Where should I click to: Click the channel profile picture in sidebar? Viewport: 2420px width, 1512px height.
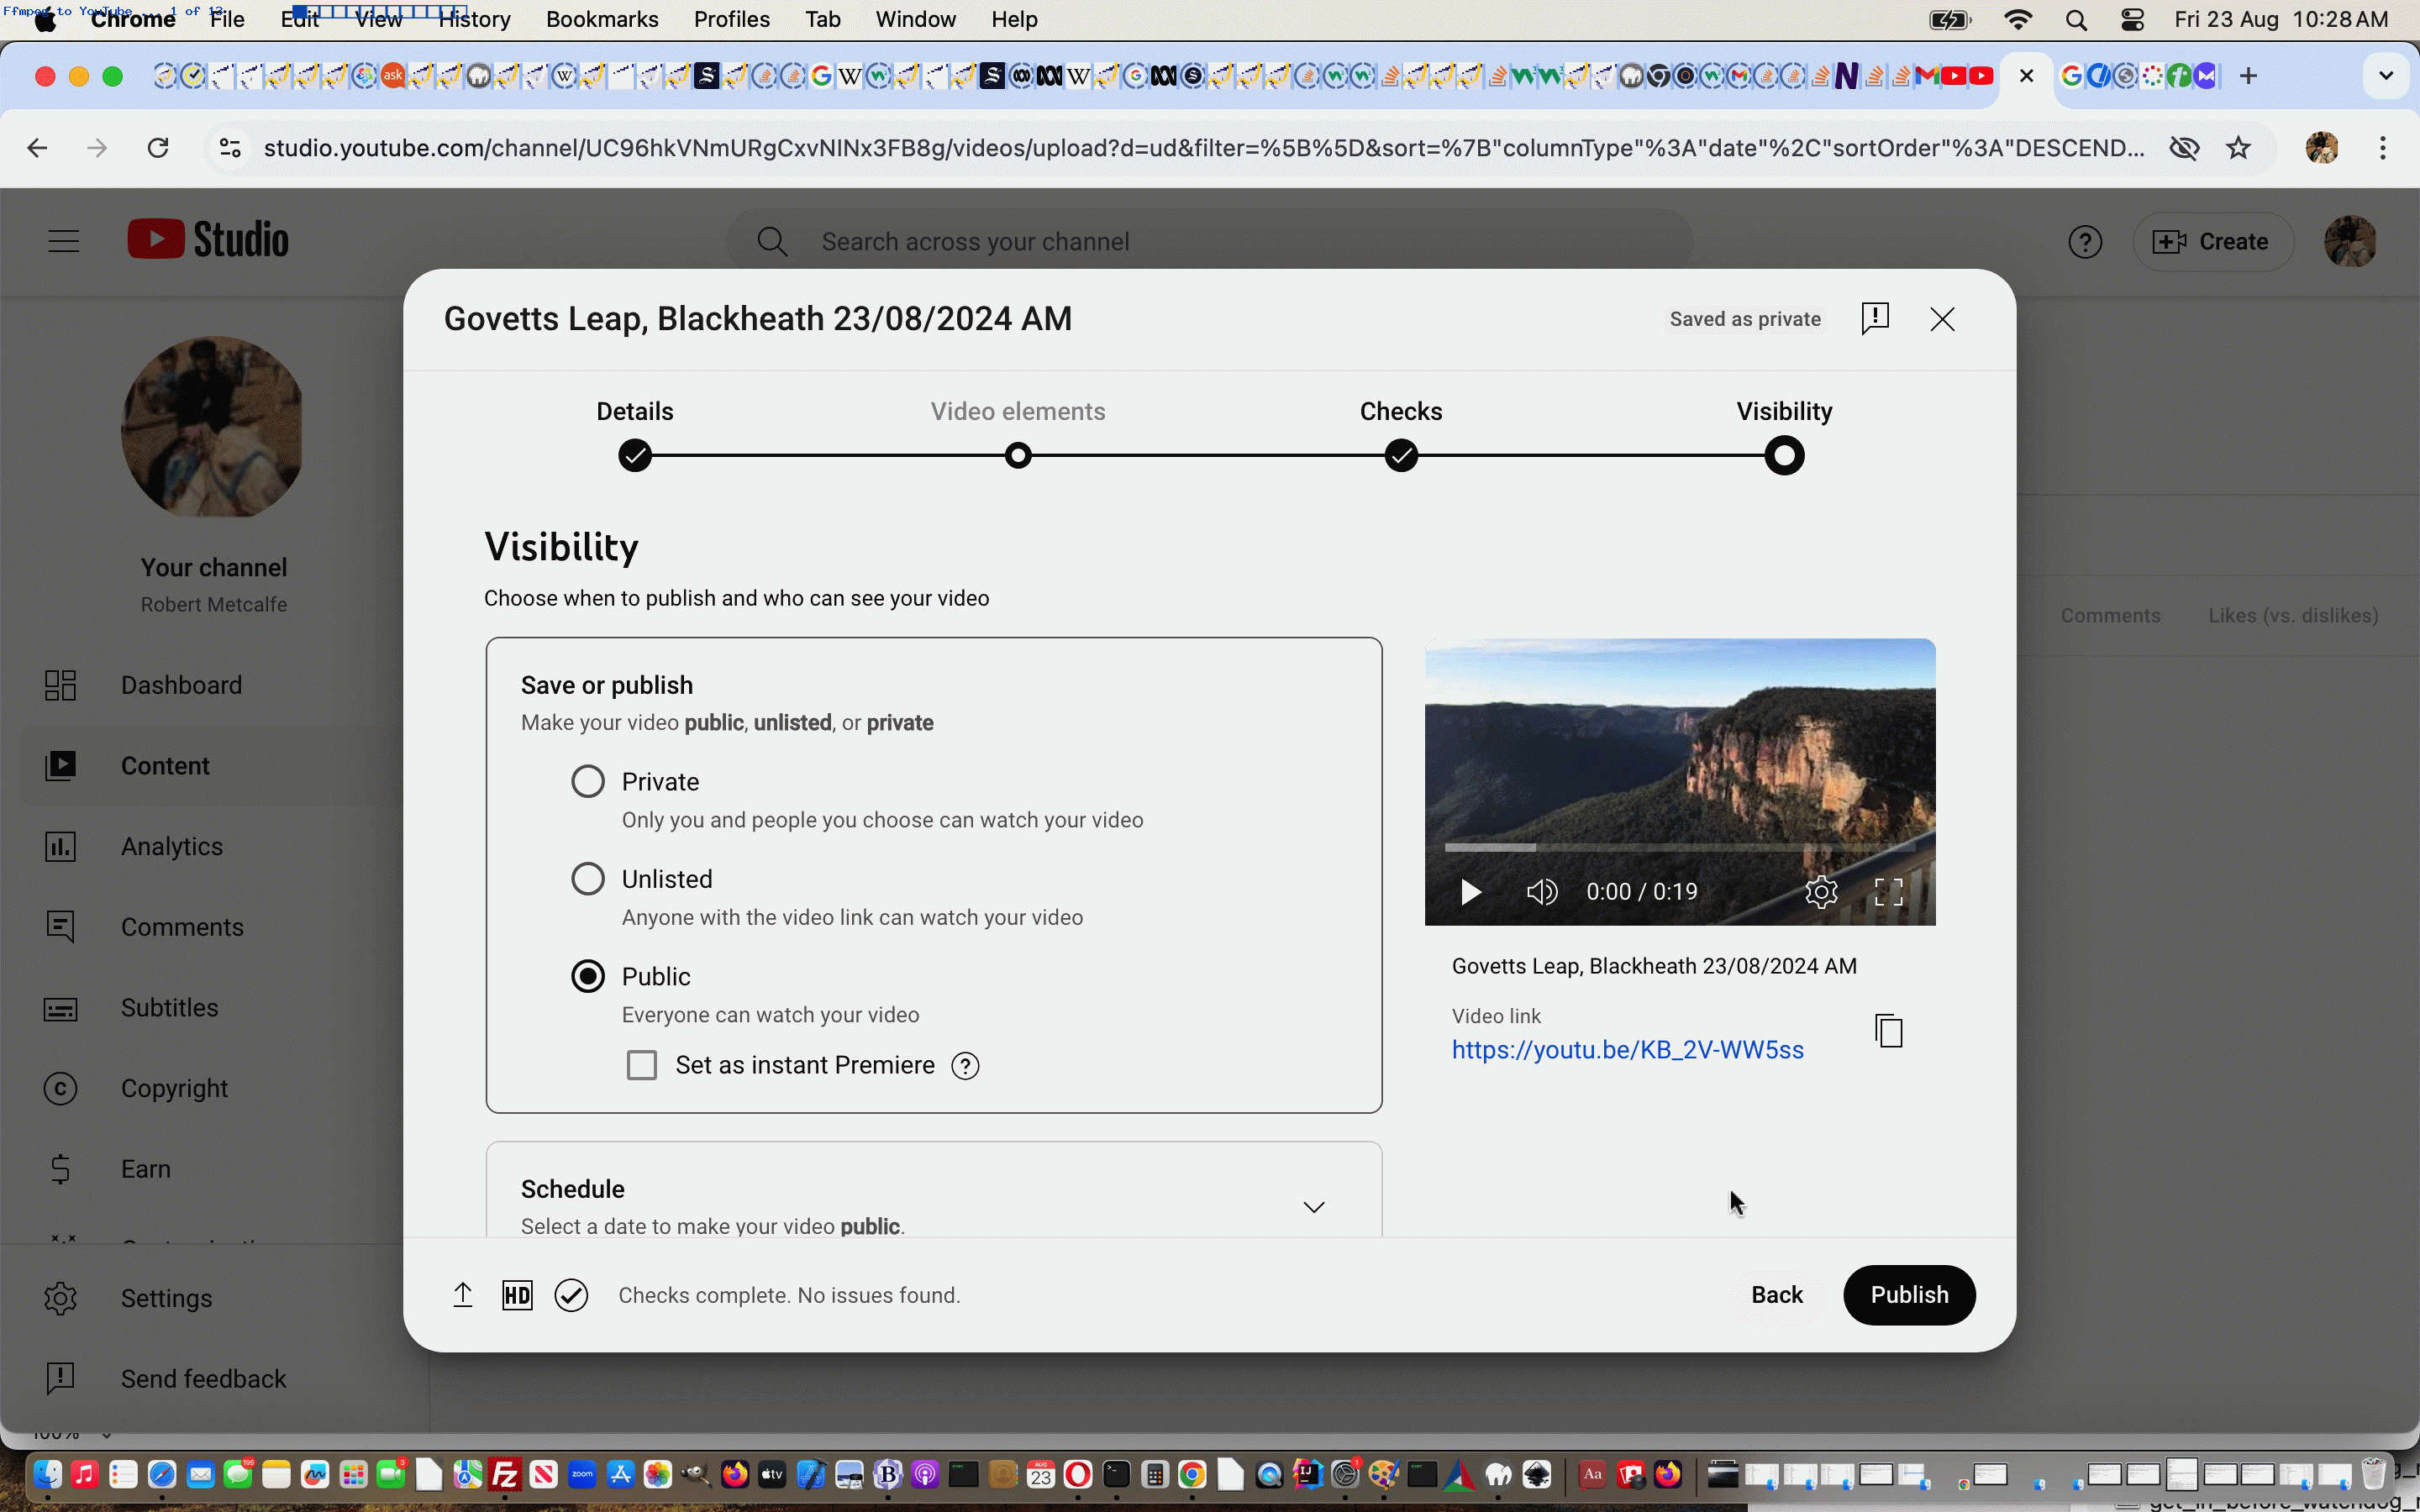point(212,427)
